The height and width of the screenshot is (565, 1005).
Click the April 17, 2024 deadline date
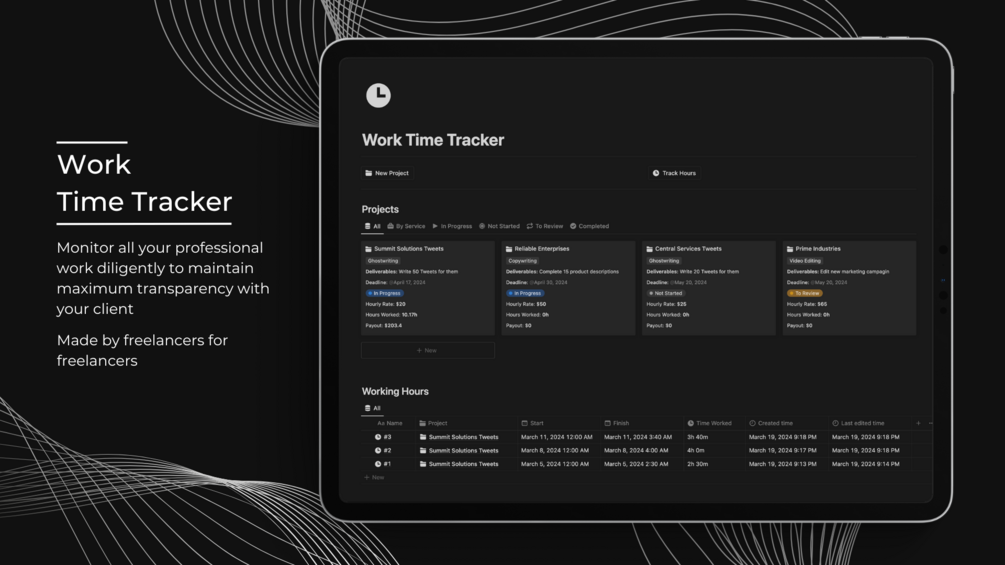coord(408,282)
